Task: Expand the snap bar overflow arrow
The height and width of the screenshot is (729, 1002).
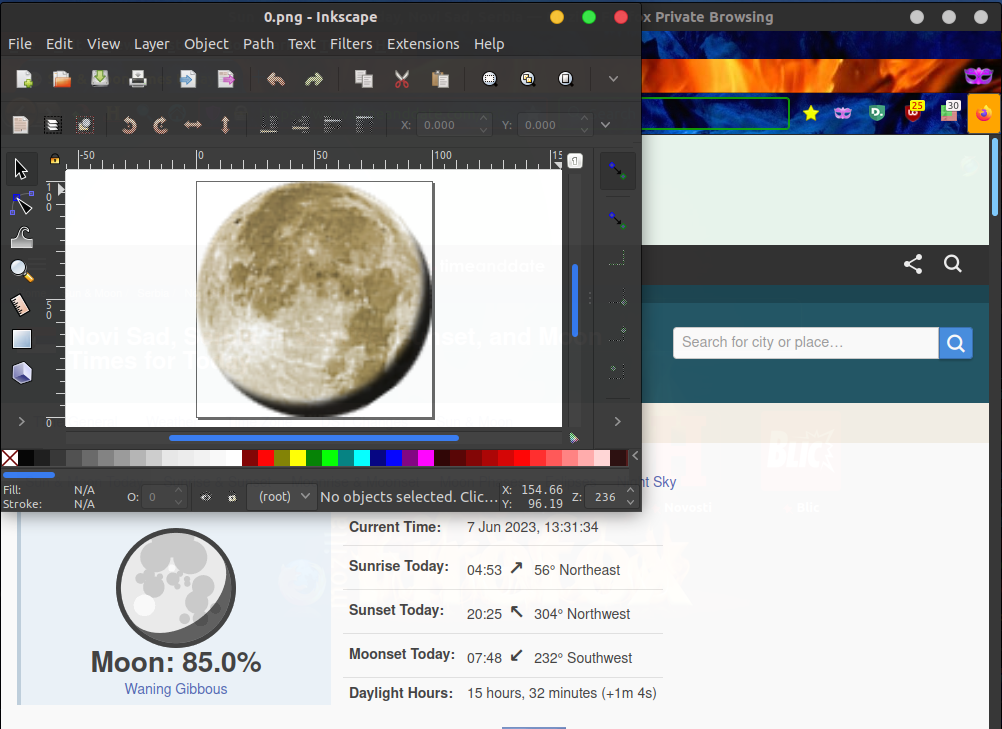Action: tap(617, 422)
